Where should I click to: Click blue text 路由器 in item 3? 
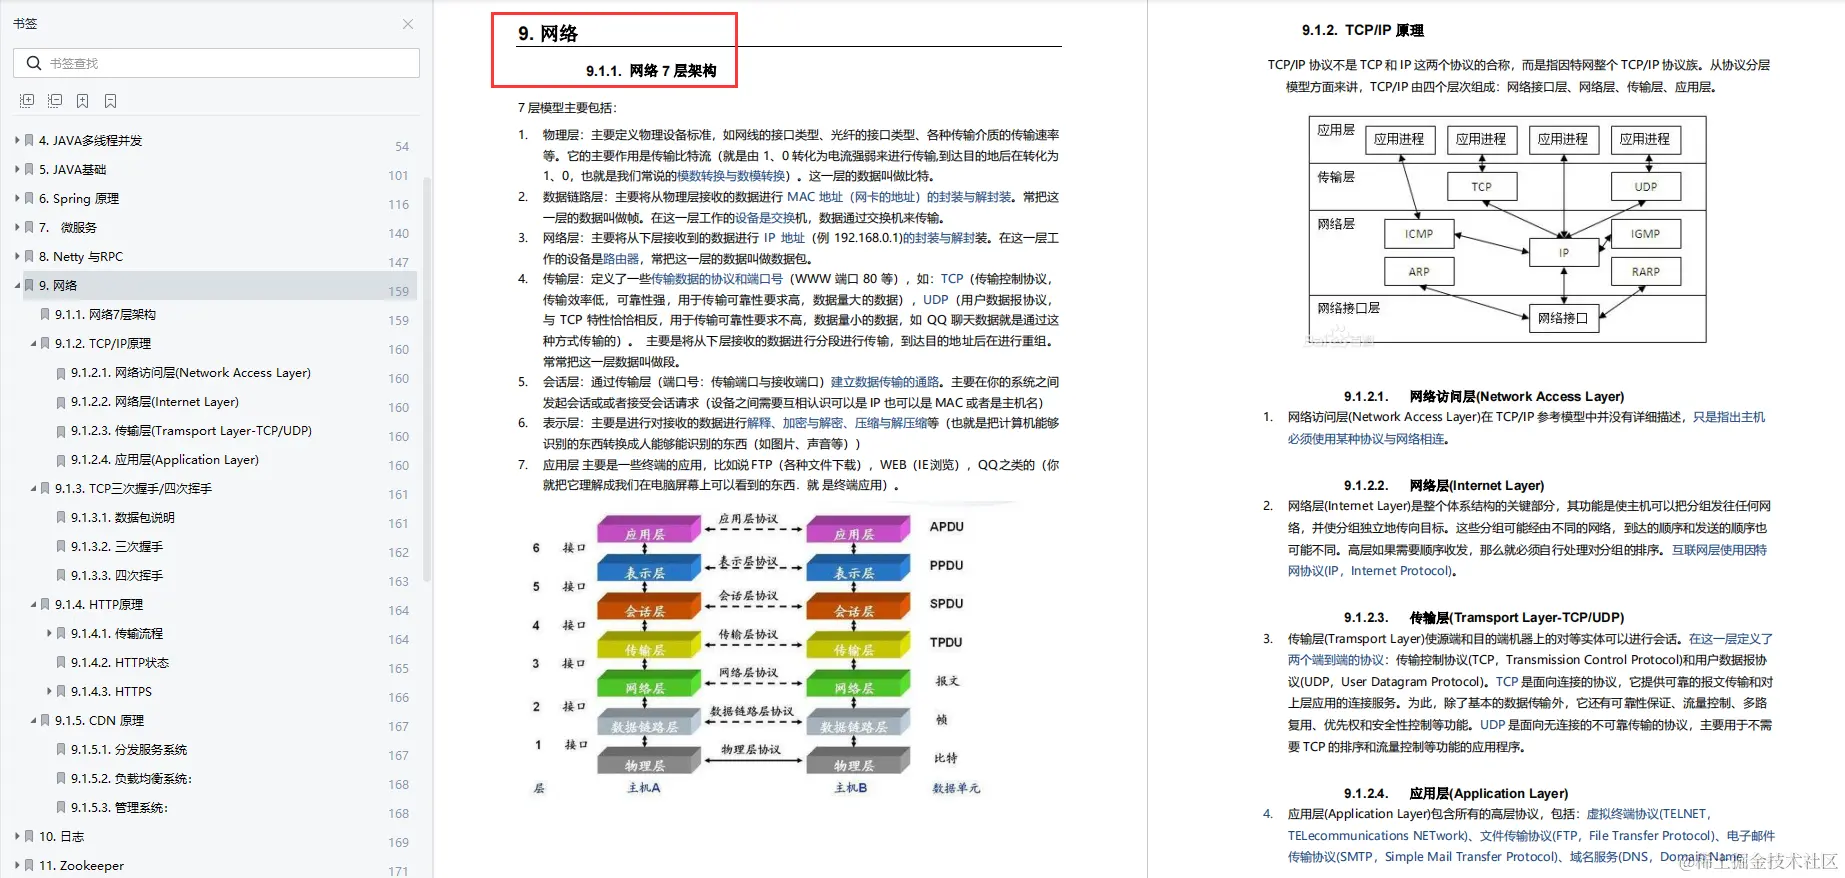(x=621, y=259)
